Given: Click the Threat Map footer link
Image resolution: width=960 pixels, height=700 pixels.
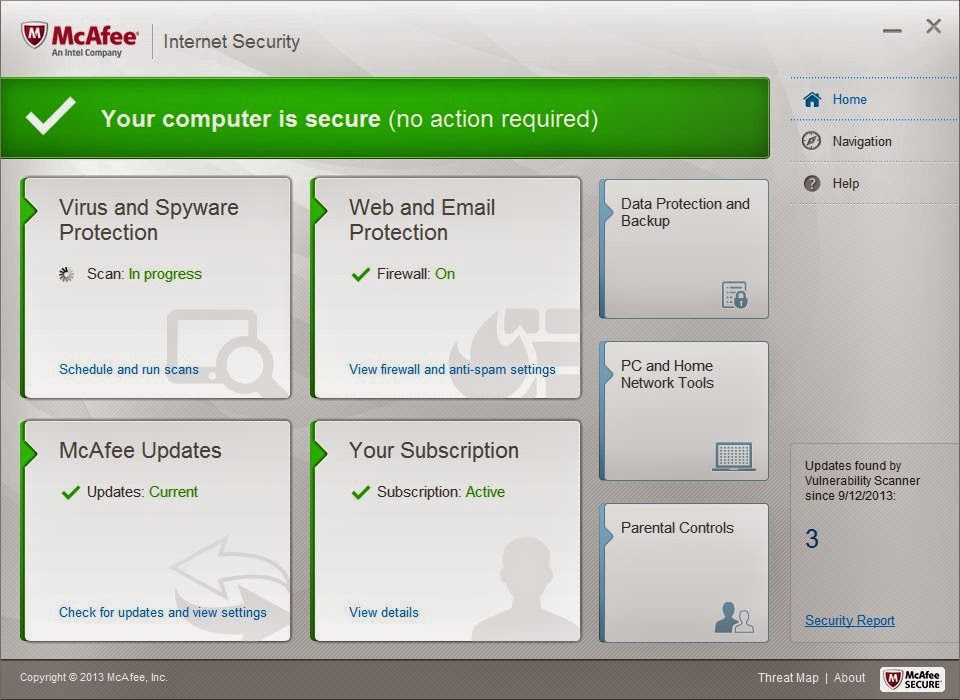Looking at the screenshot, I should coord(788,677).
